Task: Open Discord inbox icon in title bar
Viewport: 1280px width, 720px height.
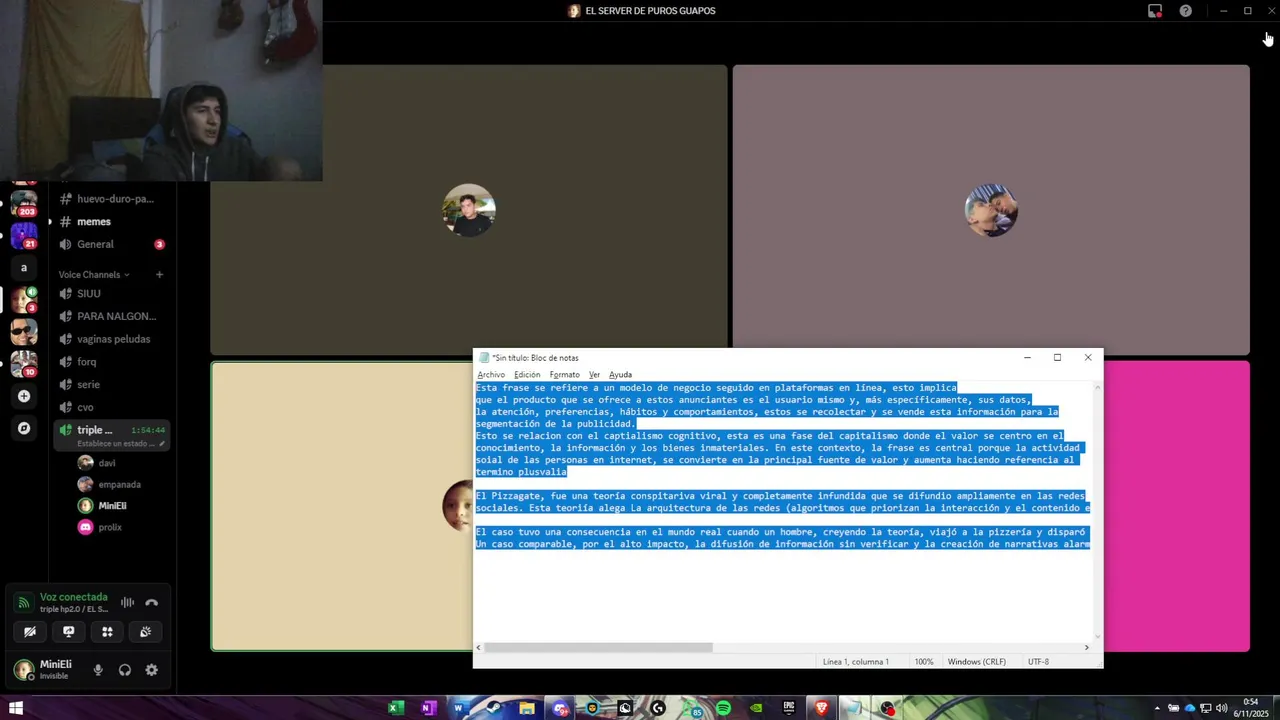Action: (x=1155, y=11)
